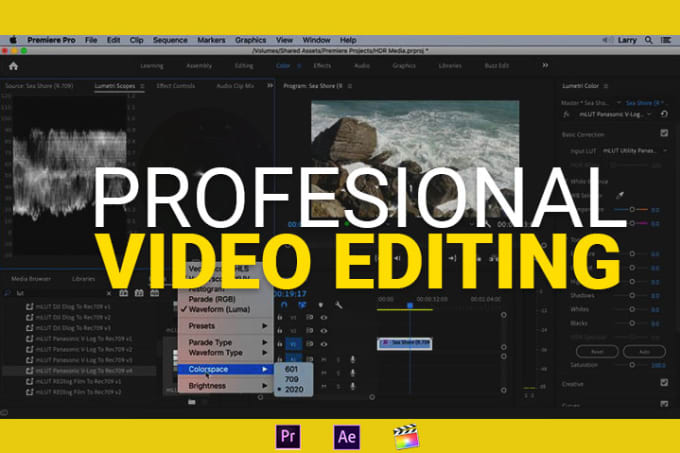
Task: Open the Presets submenu
Action: [226, 326]
